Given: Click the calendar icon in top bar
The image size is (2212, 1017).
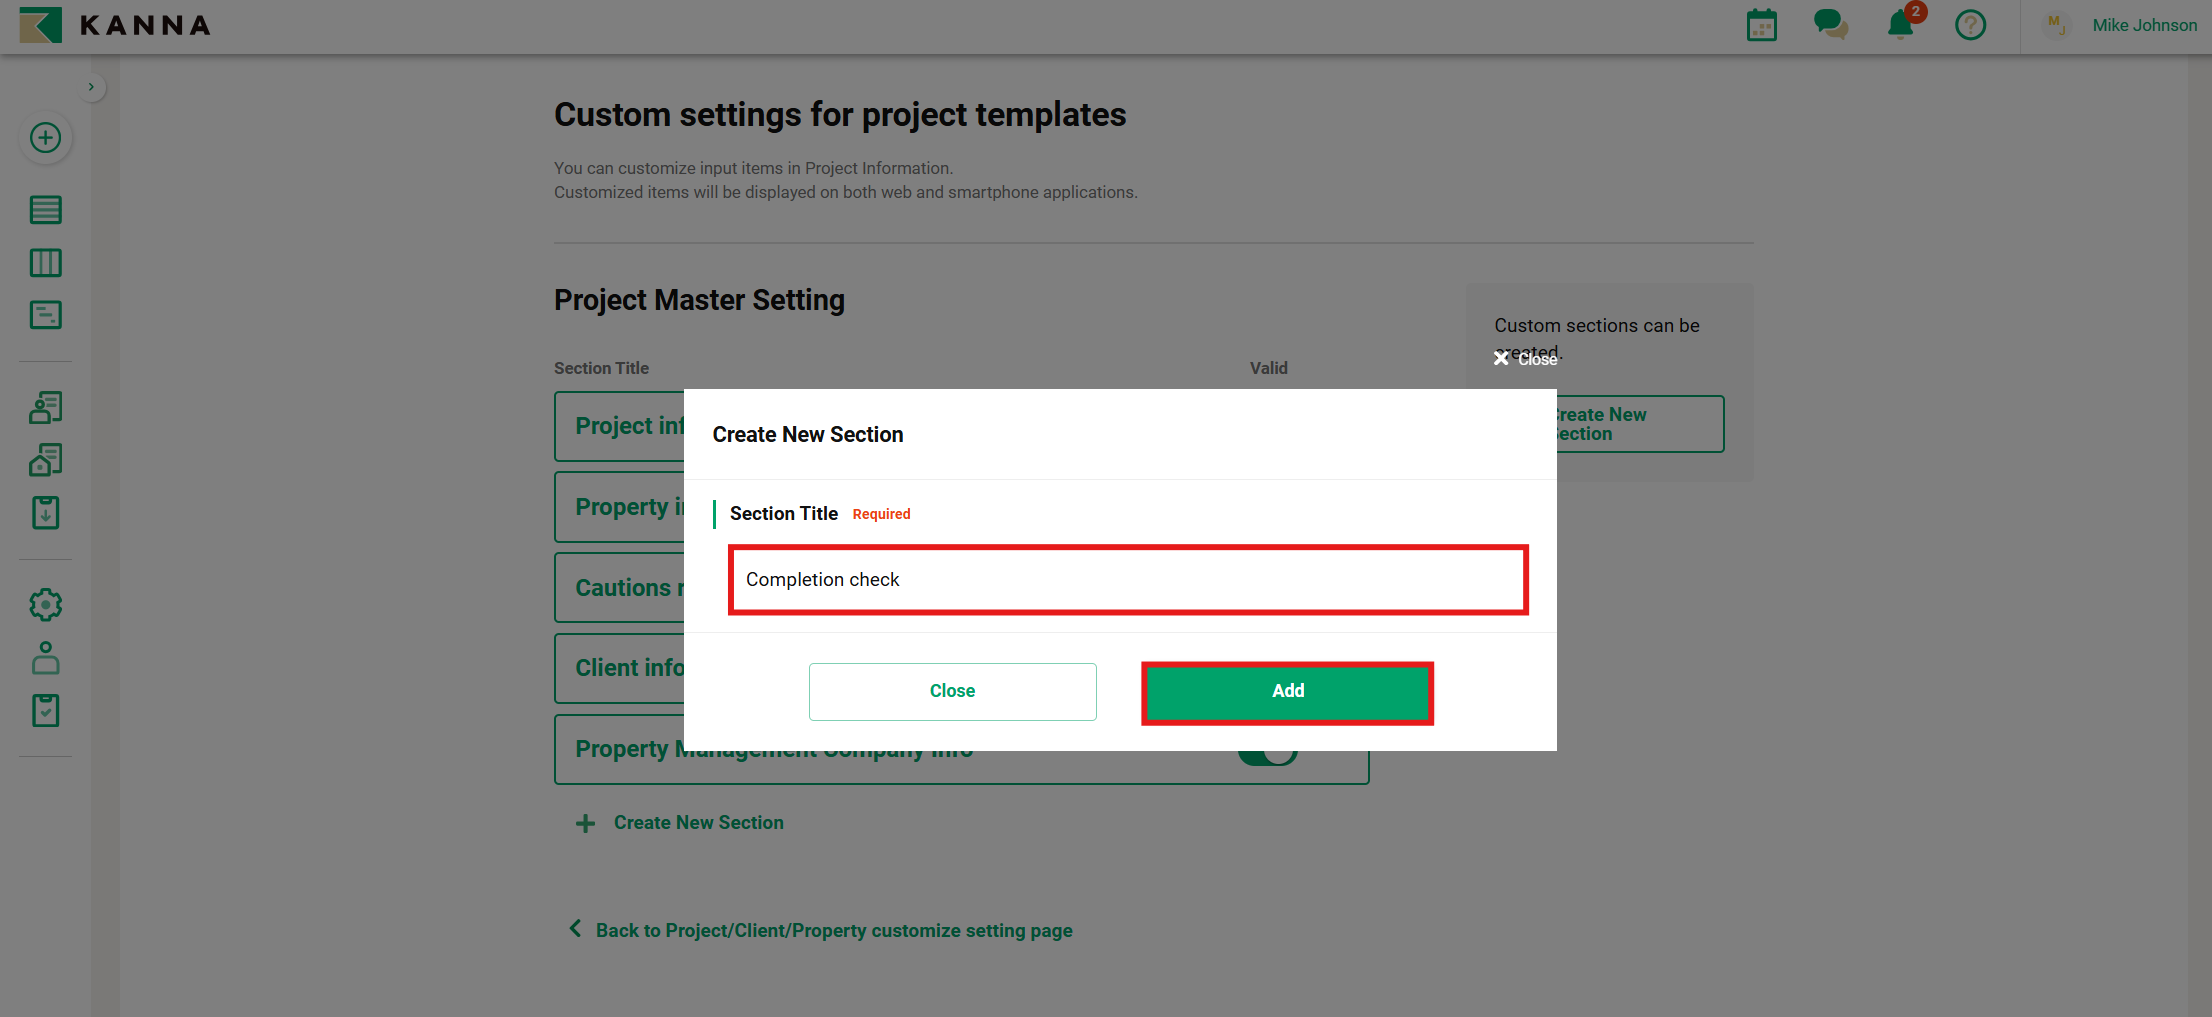Looking at the screenshot, I should point(1761,25).
